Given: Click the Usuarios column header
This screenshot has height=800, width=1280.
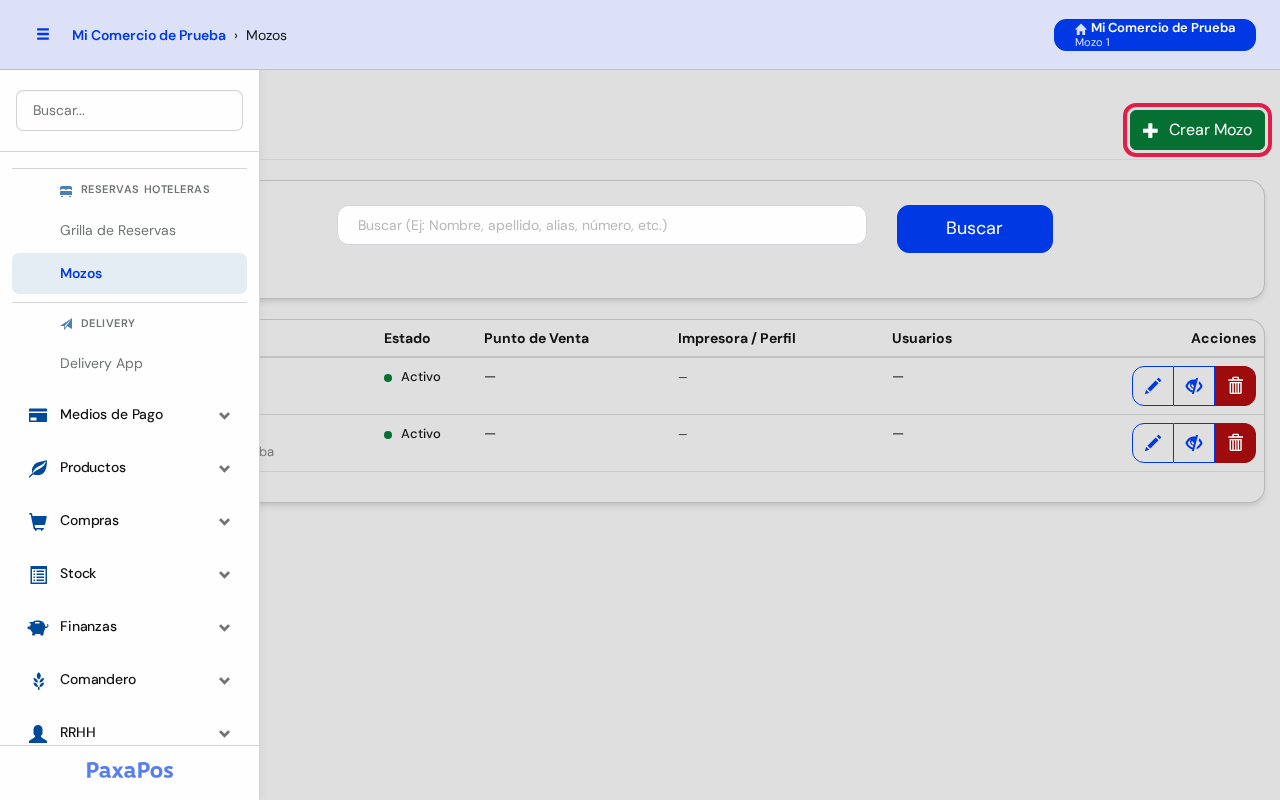Looking at the screenshot, I should tap(922, 338).
